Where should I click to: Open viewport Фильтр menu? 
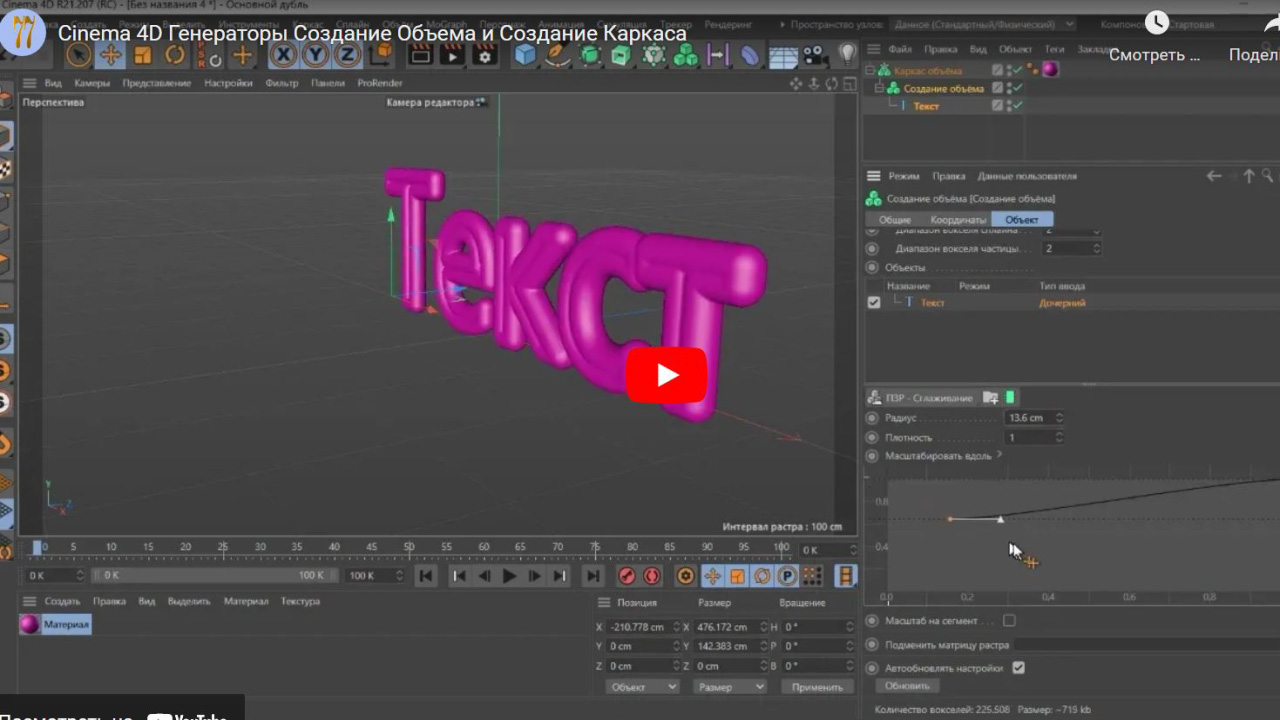tap(282, 83)
